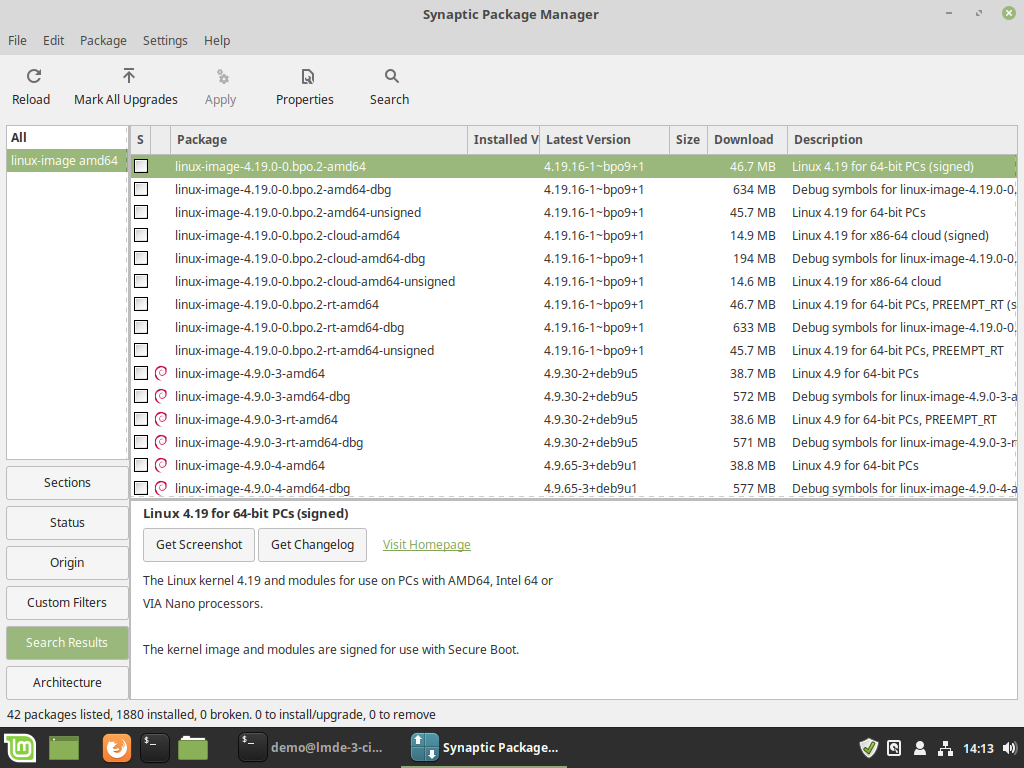Click Debian logo beside linux-image-4.9.0-3-rt-amd64
The width and height of the screenshot is (1024, 768).
click(x=161, y=419)
